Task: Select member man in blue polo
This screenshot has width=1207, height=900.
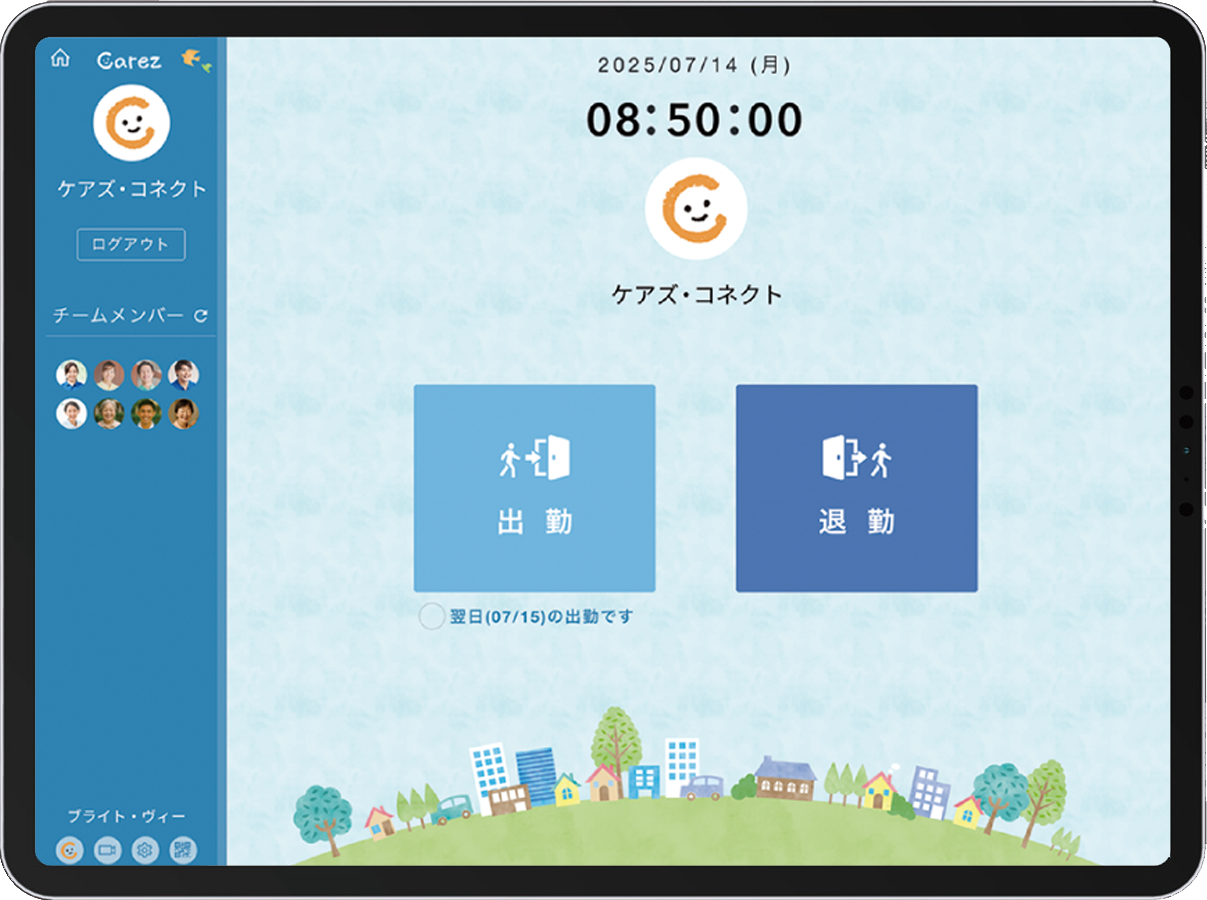Action: (x=183, y=375)
